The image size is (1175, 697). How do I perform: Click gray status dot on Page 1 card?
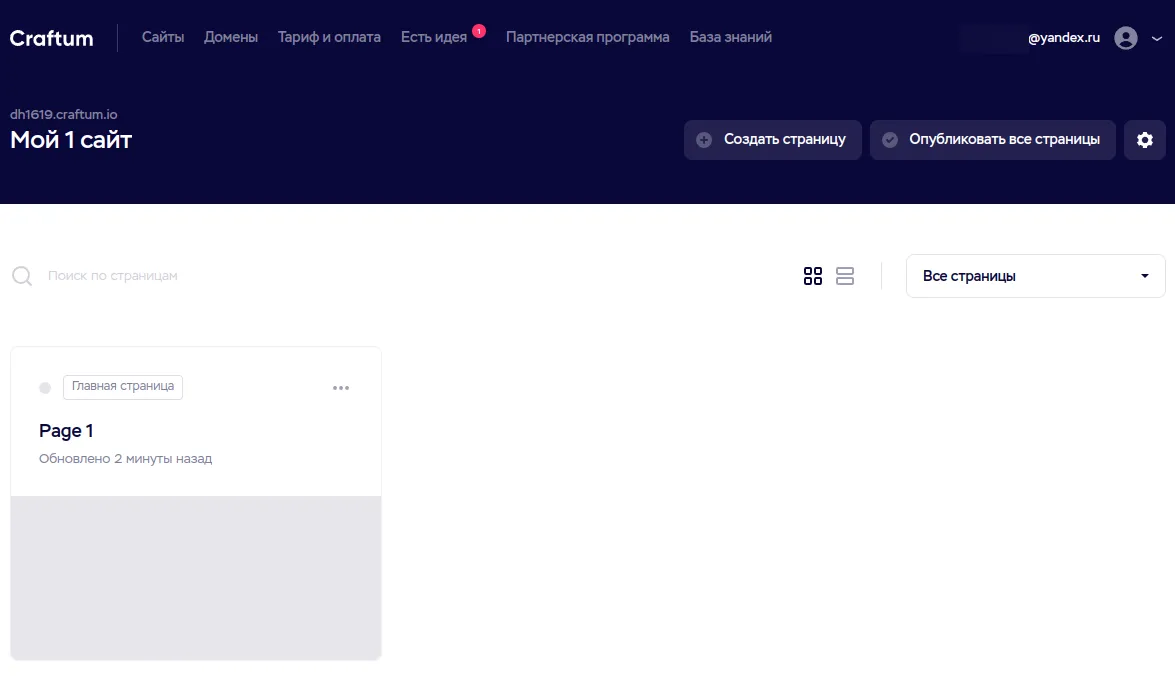coord(45,388)
